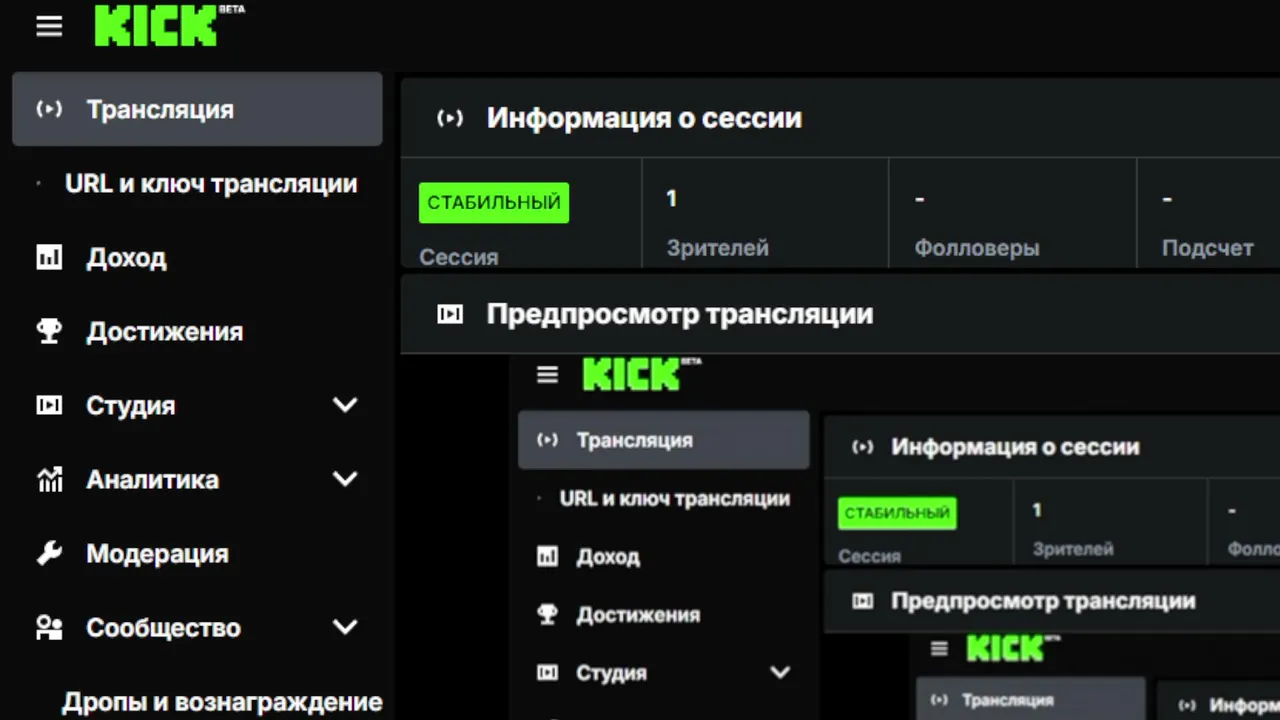Click the main Сессия label
The width and height of the screenshot is (1280, 720).
click(459, 257)
